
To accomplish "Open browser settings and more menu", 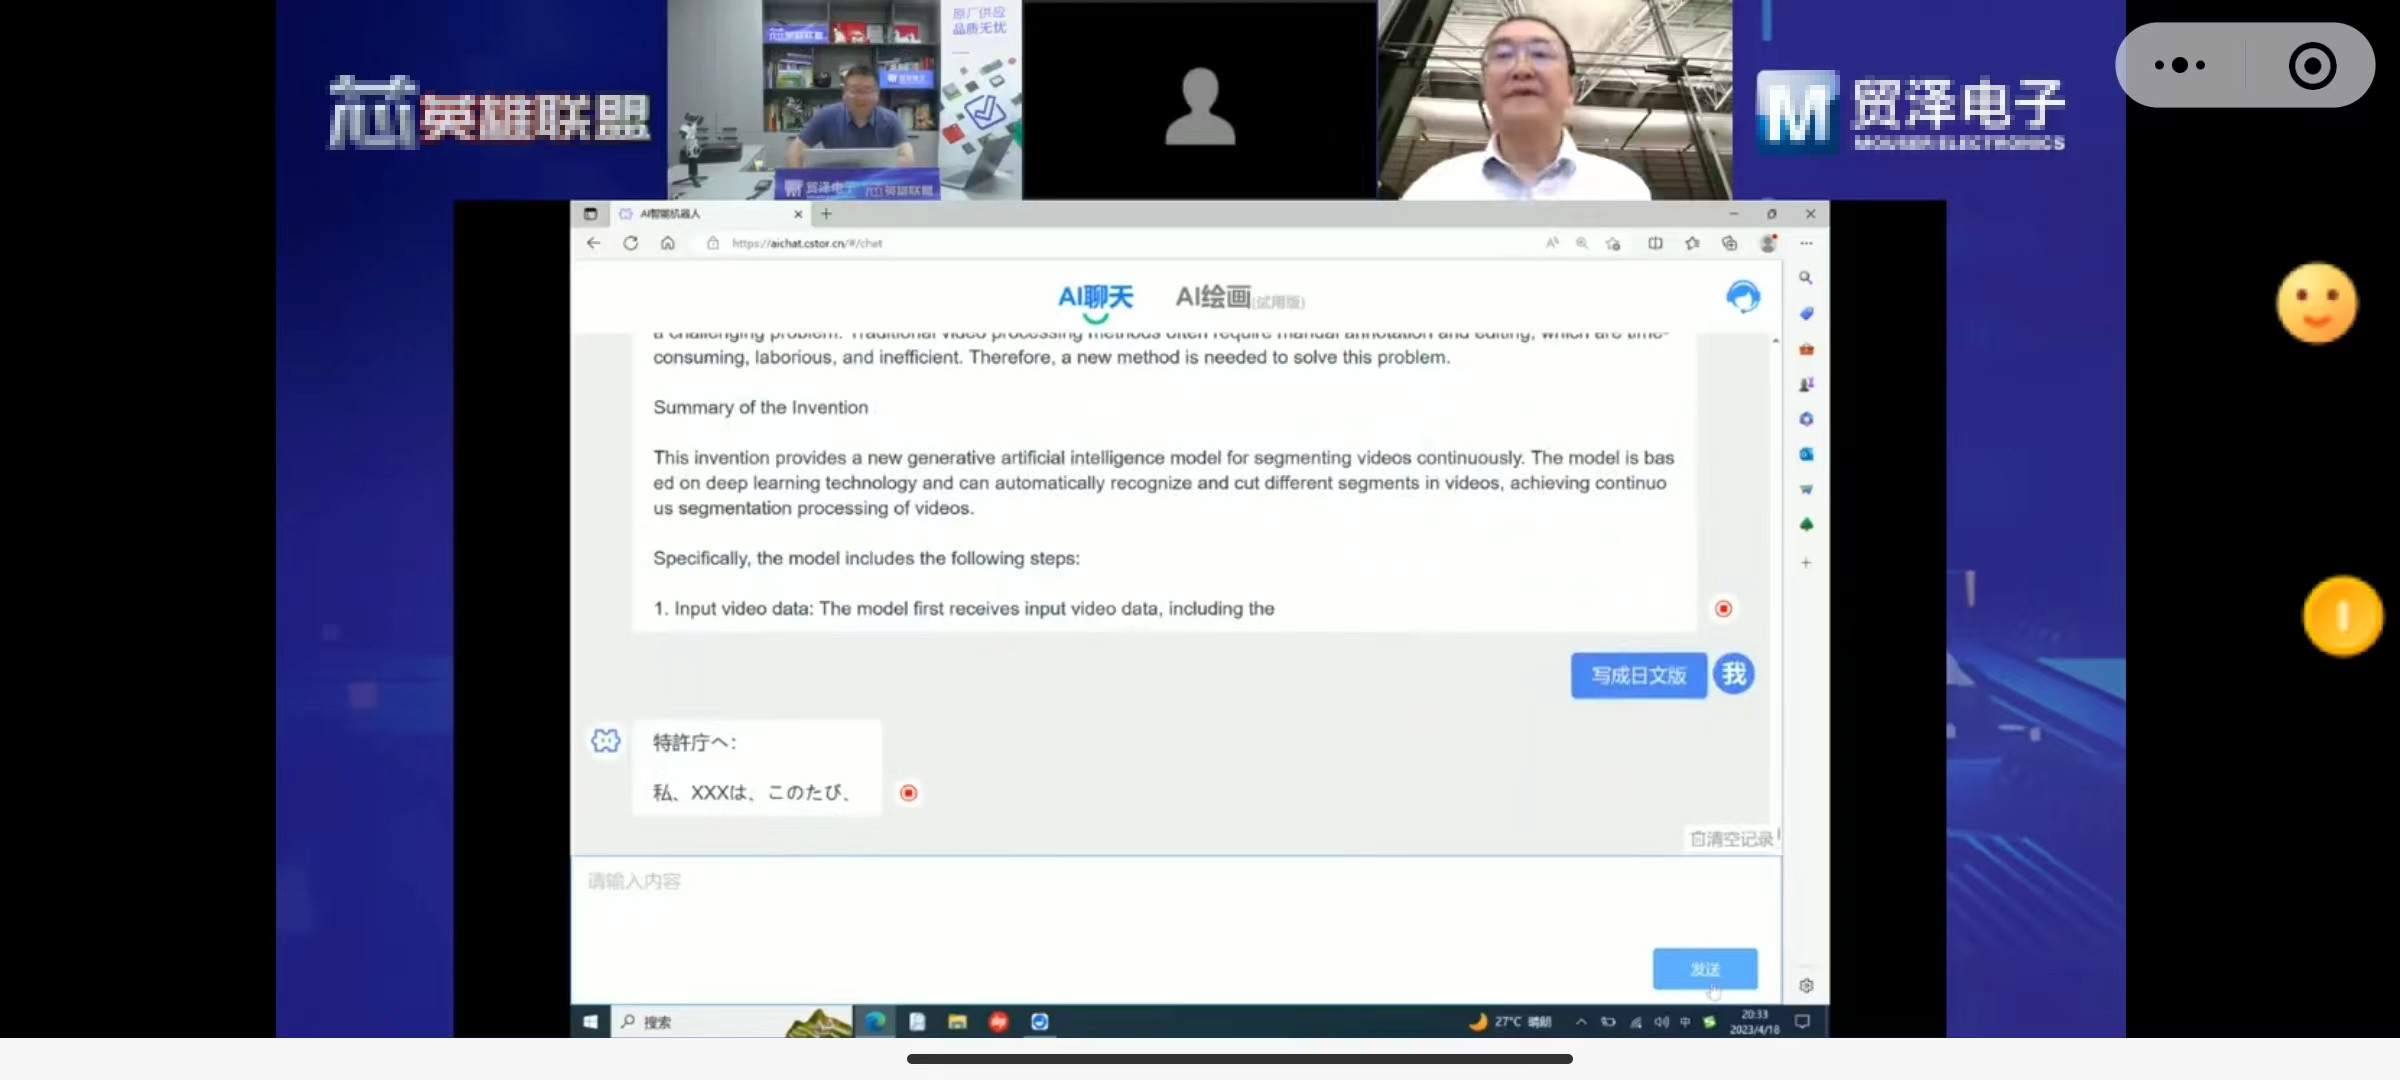I will coord(1806,243).
